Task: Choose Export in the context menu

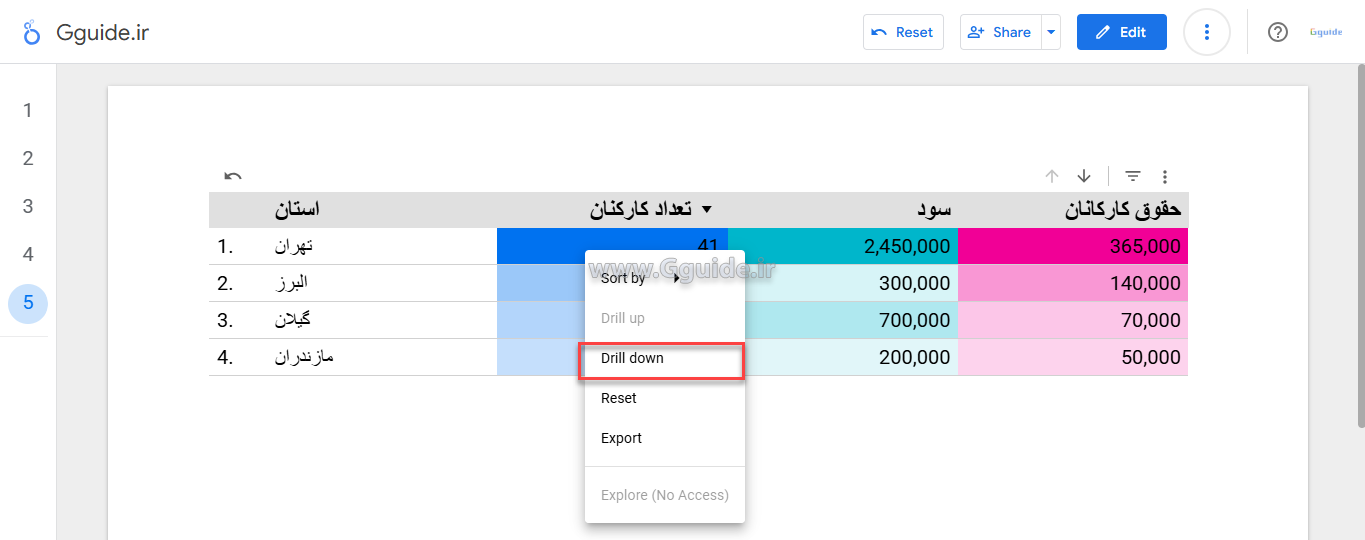Action: pyautogui.click(x=621, y=438)
